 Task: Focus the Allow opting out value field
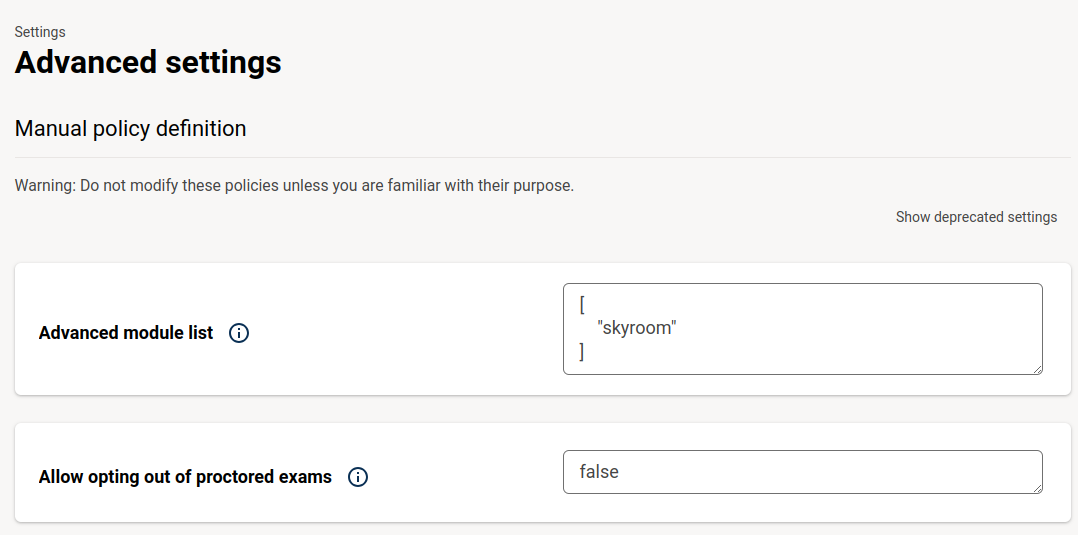[802, 472]
